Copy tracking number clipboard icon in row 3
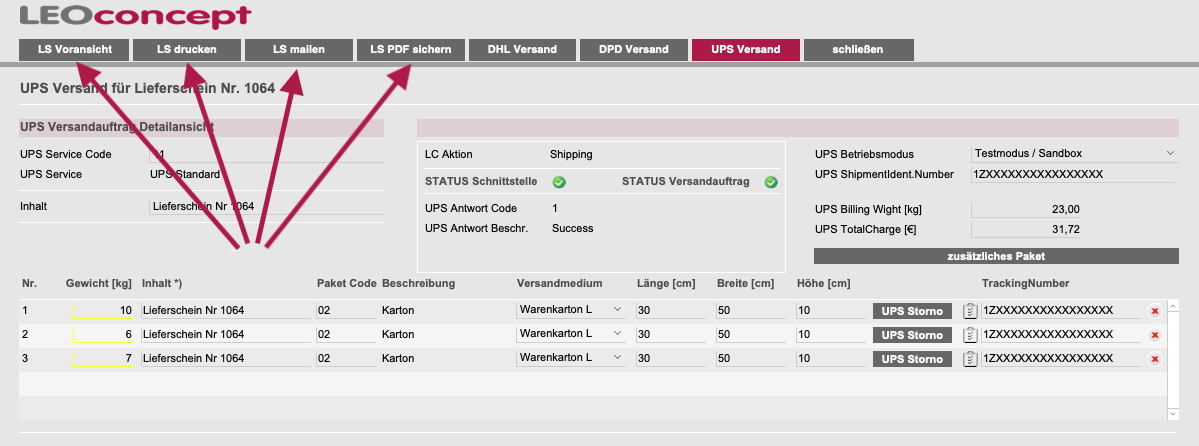1199x446 pixels. pos(970,358)
